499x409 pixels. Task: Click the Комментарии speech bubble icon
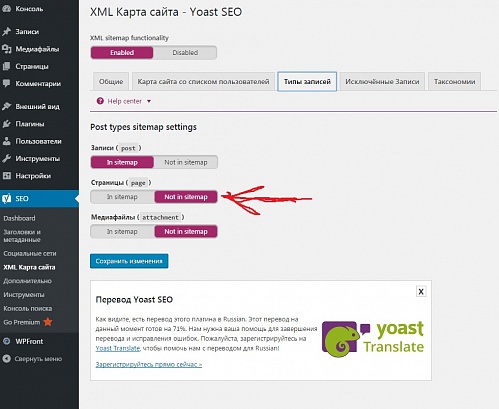pyautogui.click(x=6, y=84)
